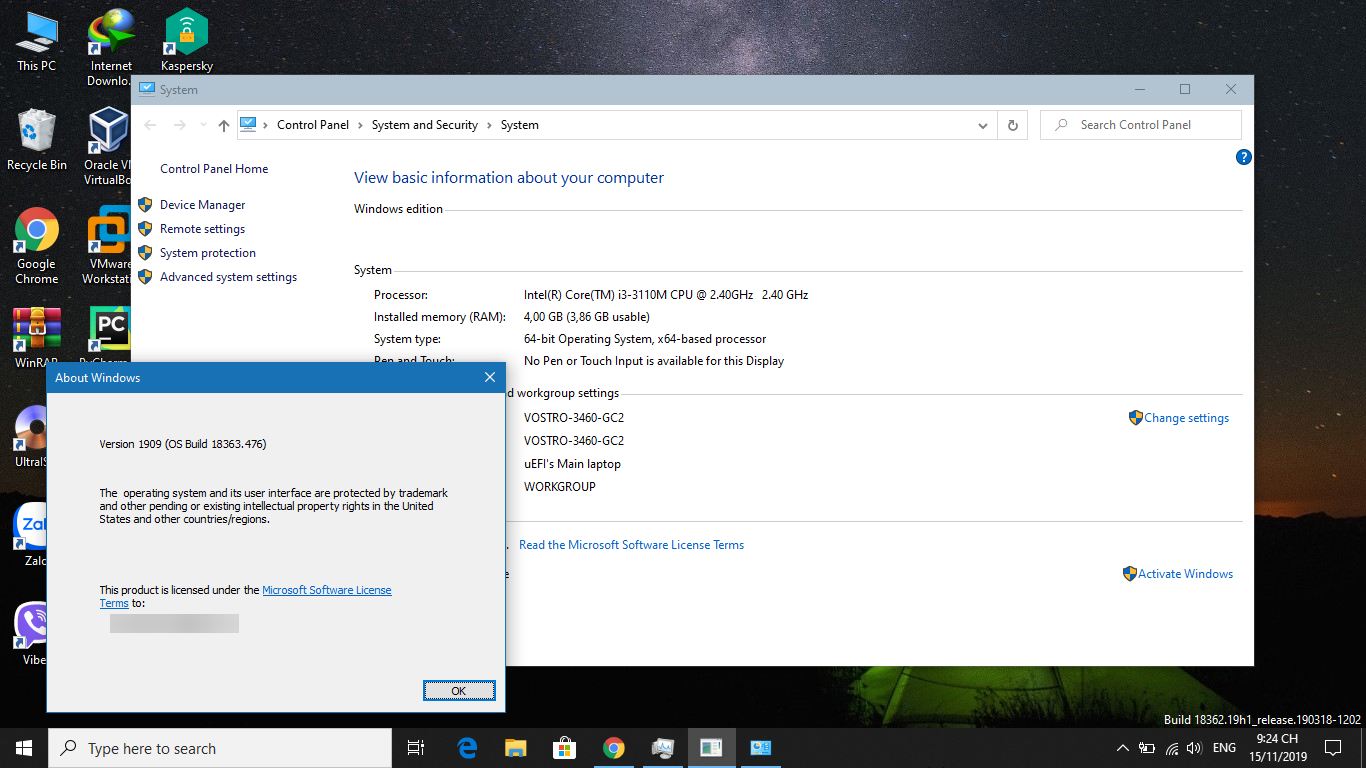Select the Recycle Bin desktop icon

[37, 140]
